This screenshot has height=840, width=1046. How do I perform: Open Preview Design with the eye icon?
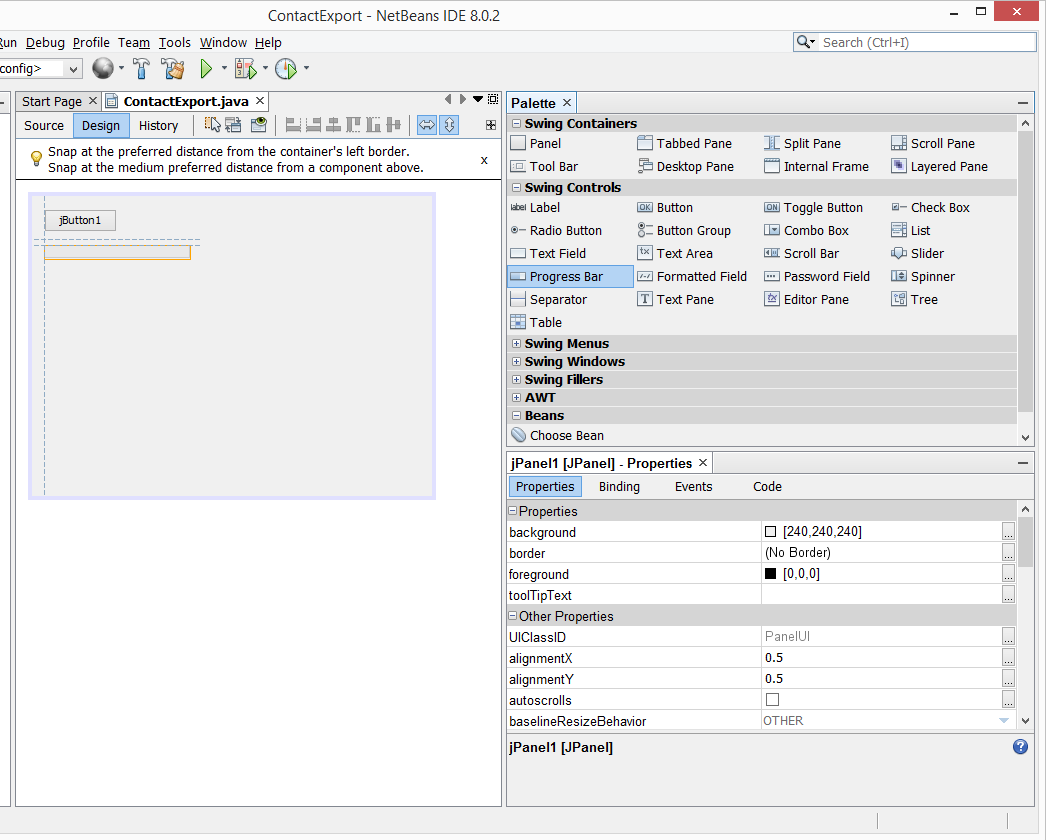[x=259, y=125]
